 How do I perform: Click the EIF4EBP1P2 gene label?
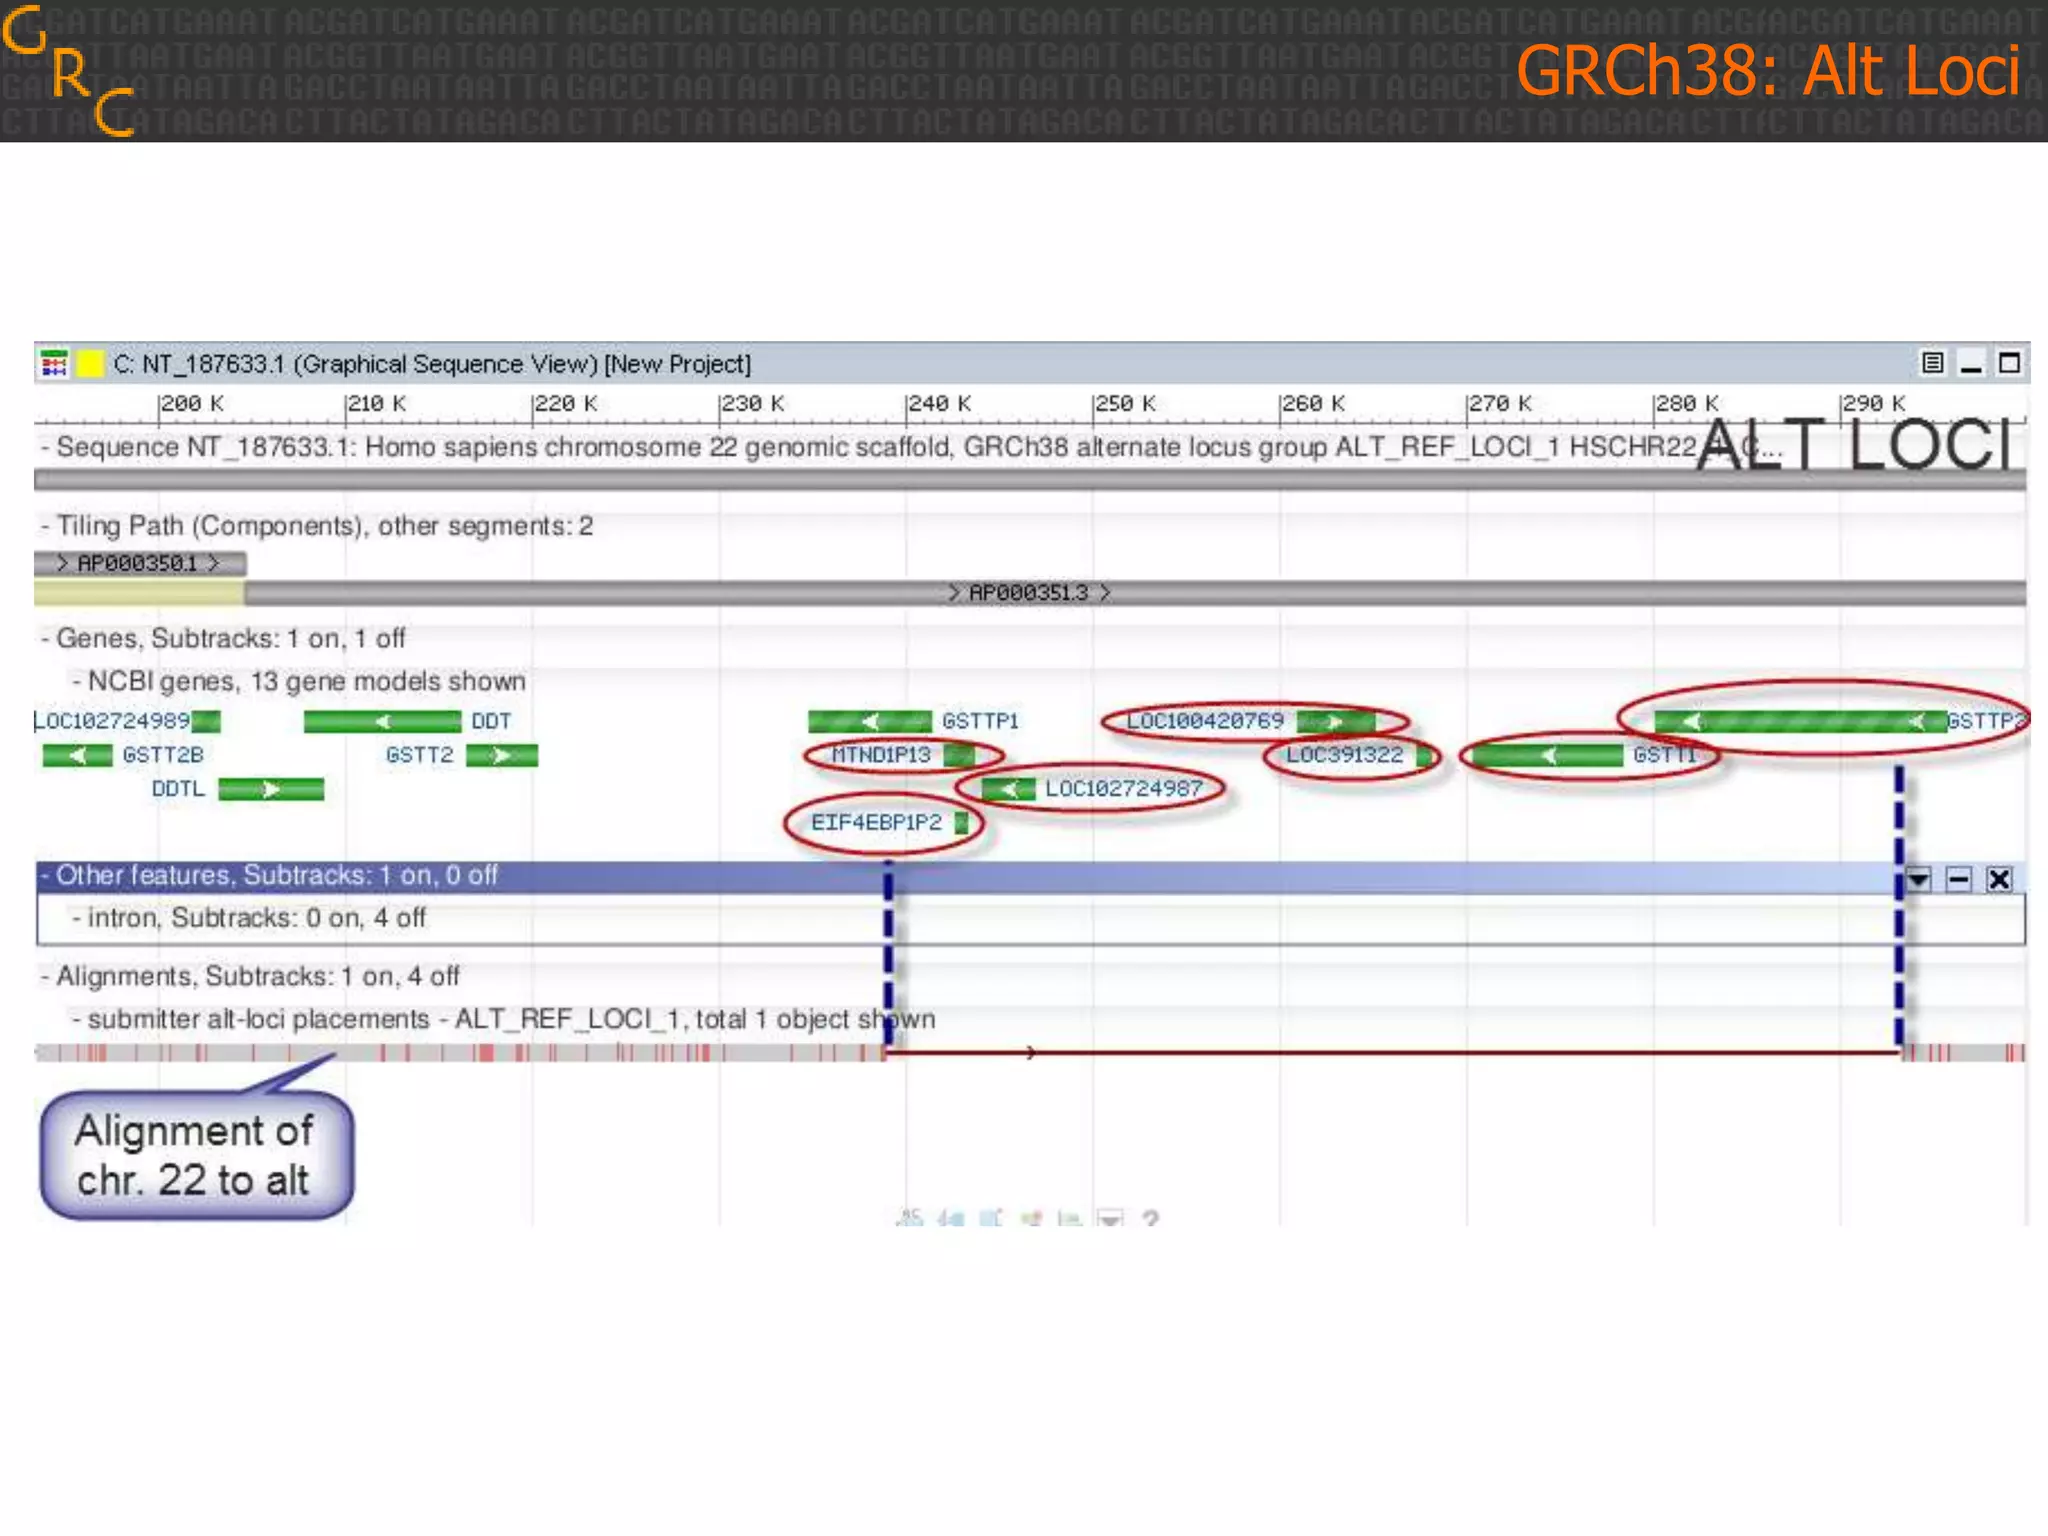(x=876, y=823)
